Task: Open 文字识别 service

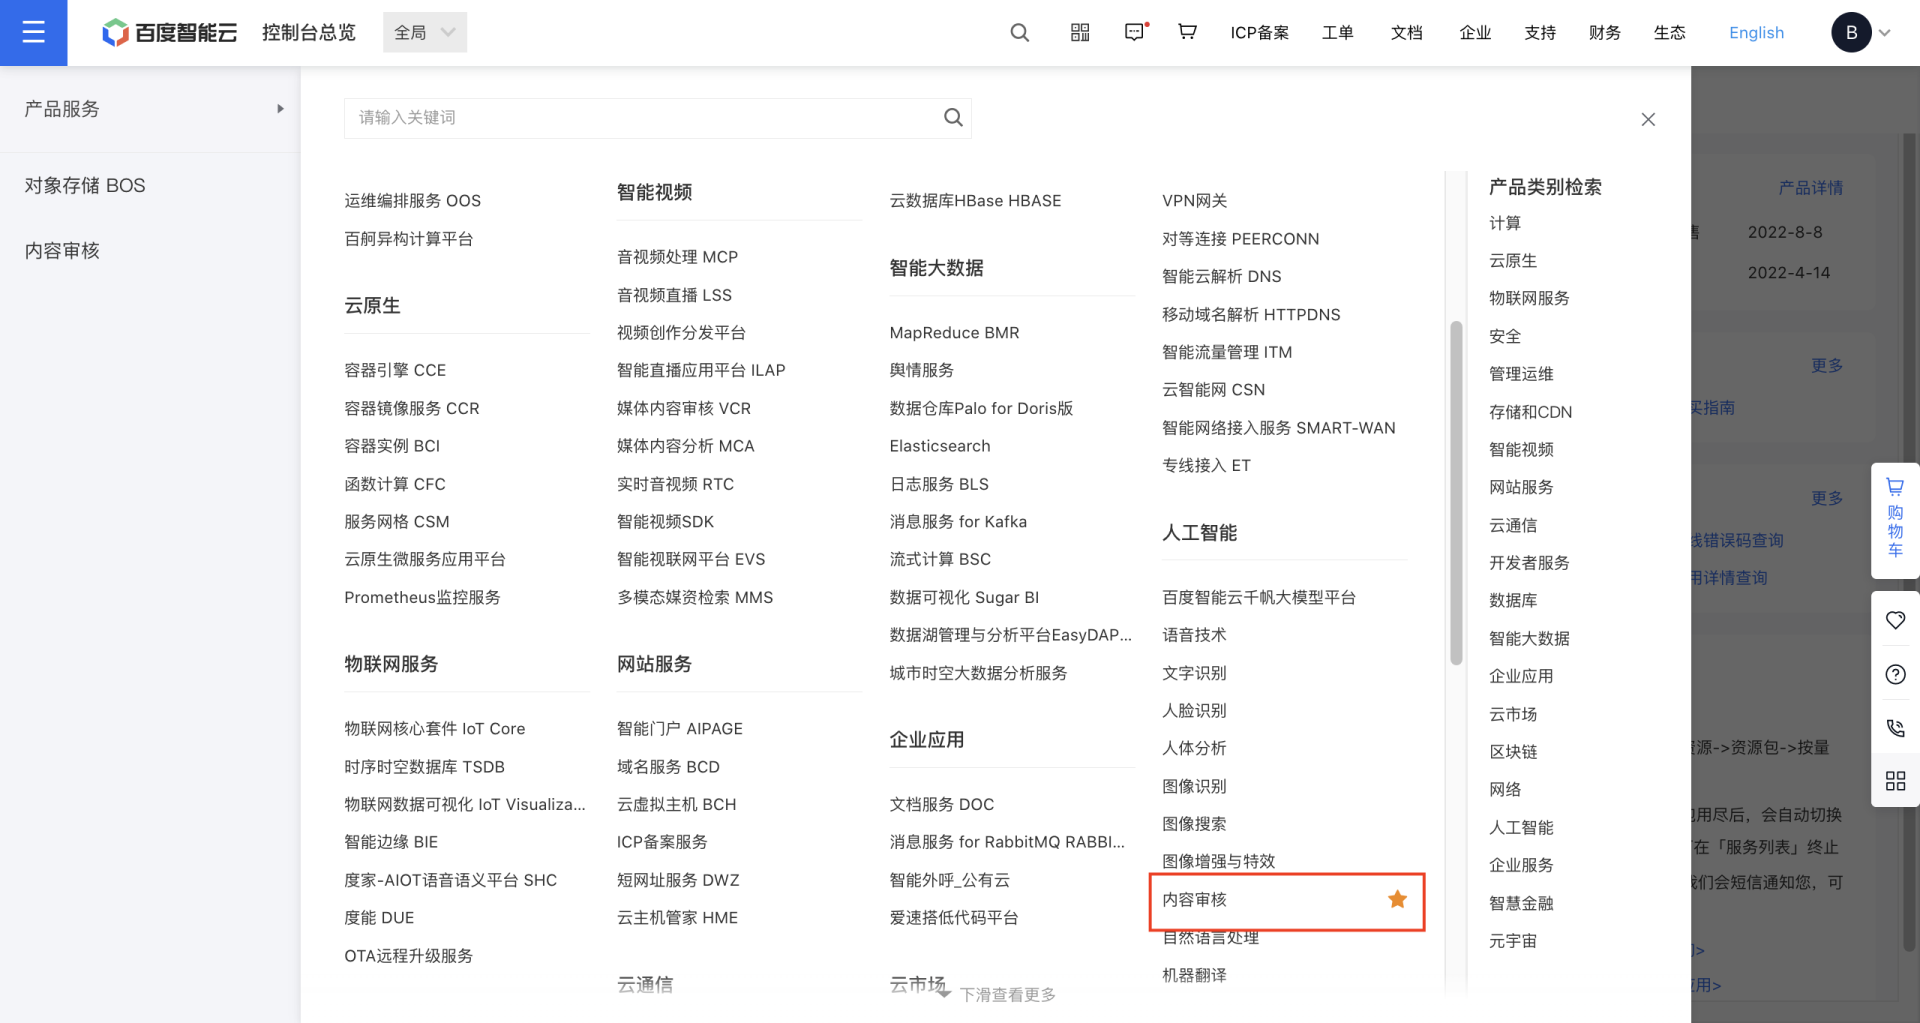Action: [x=1194, y=673]
